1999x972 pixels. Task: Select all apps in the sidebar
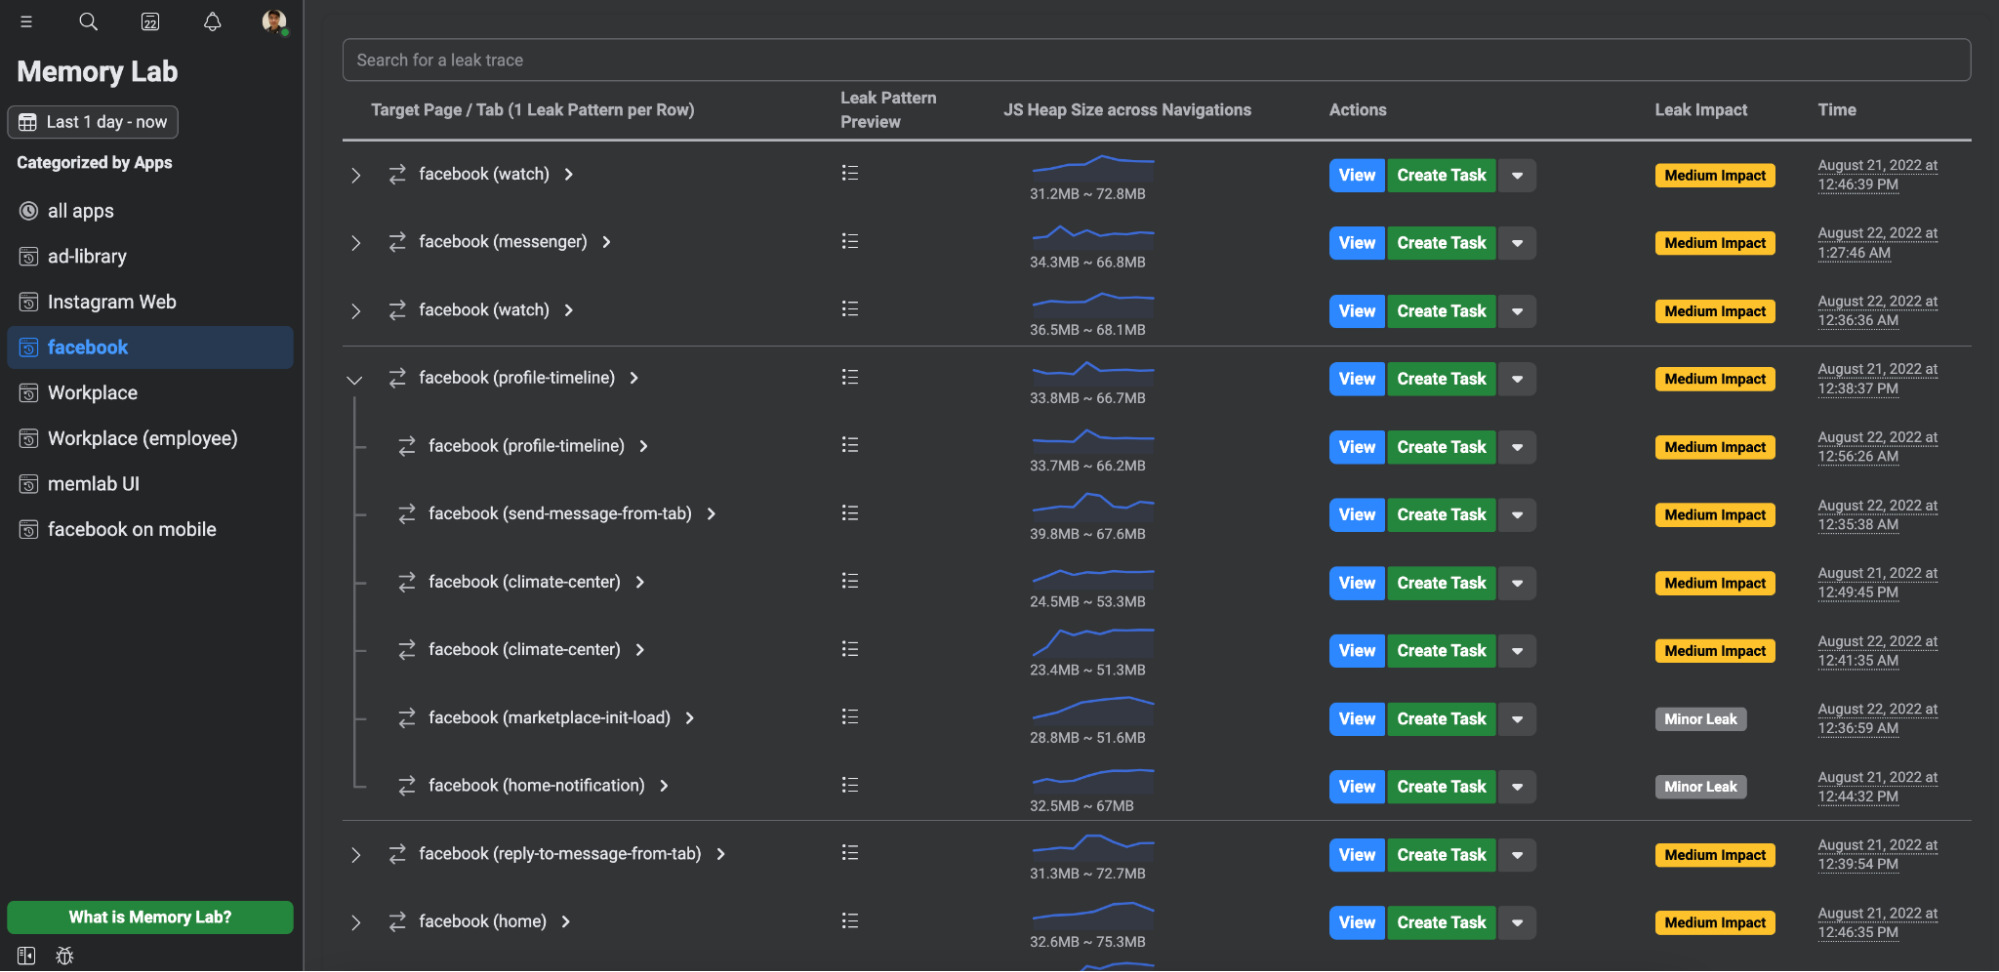coord(80,210)
